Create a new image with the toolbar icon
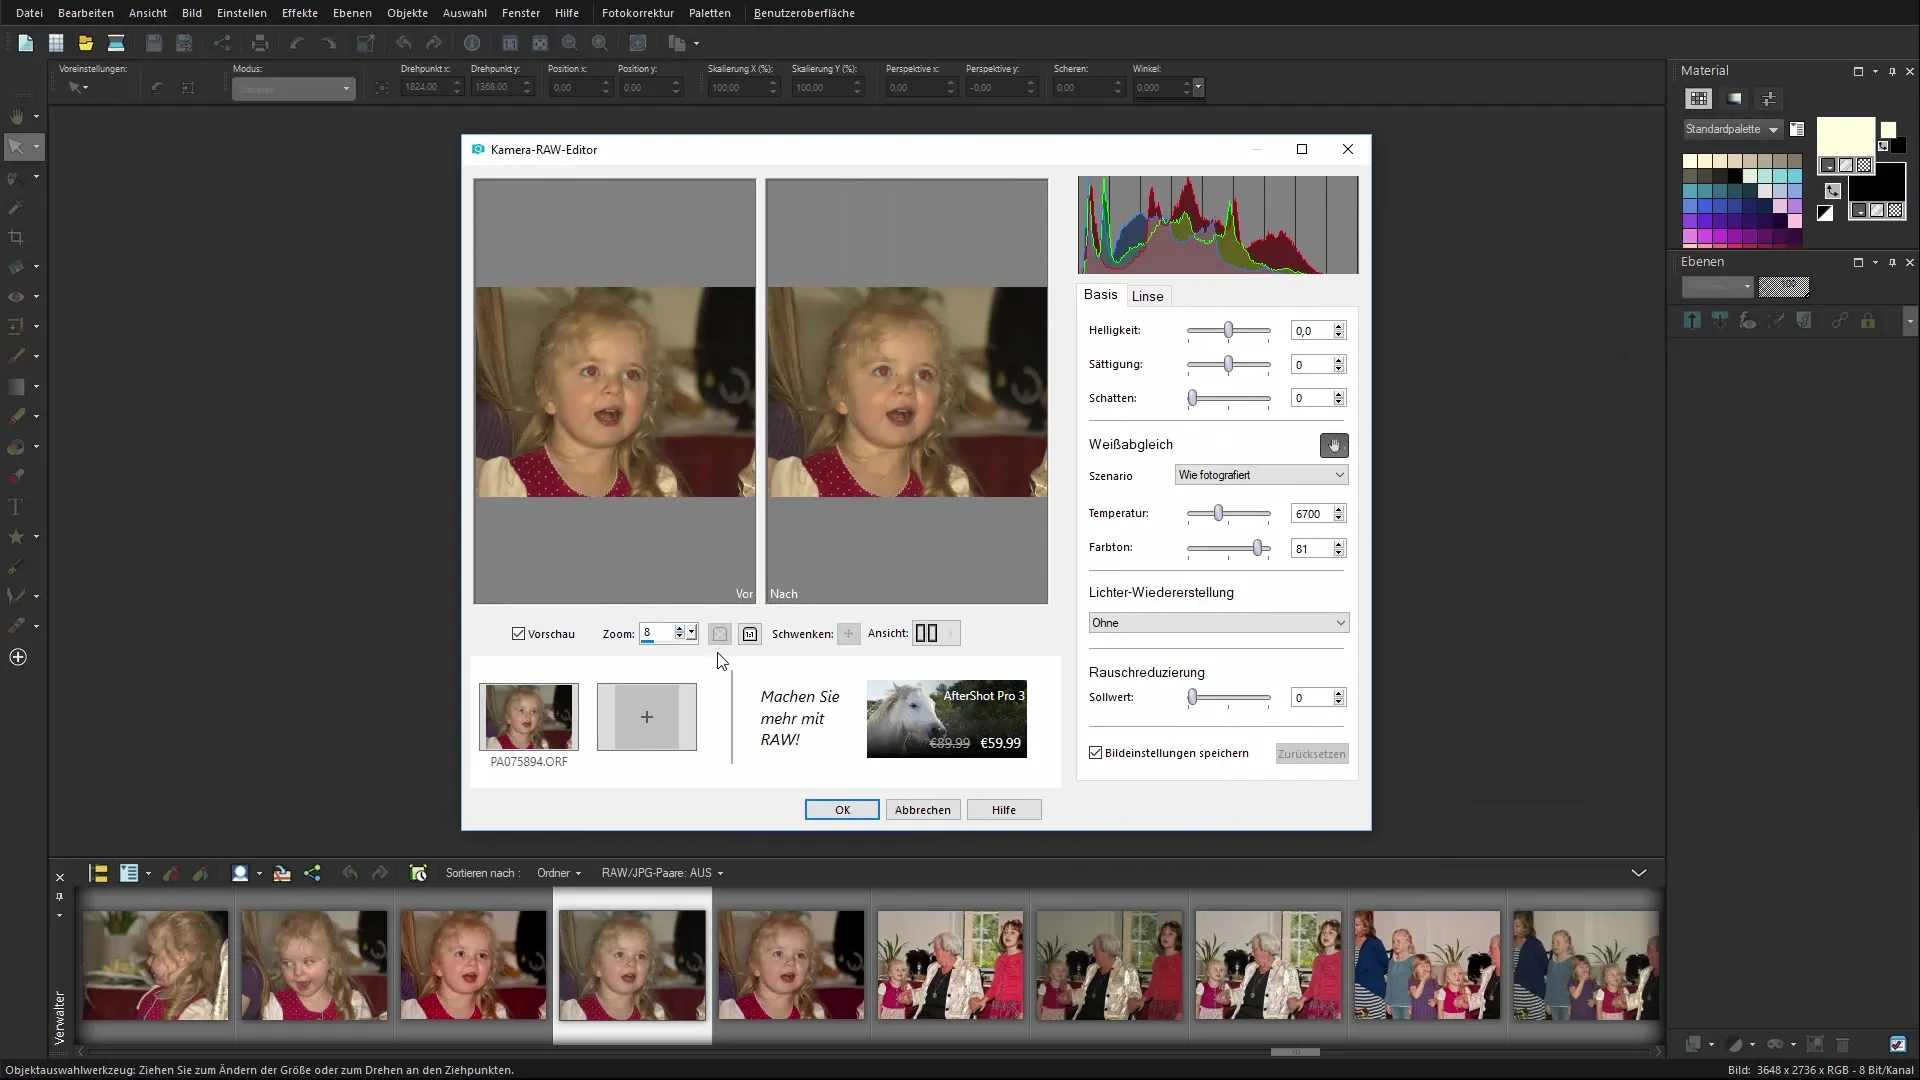The height and width of the screenshot is (1080, 1920). [26, 43]
